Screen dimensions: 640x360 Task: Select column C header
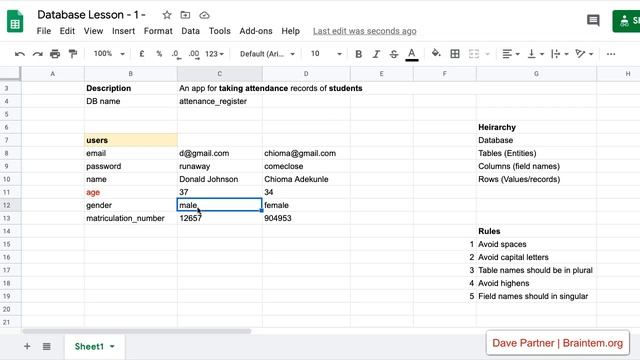pos(220,74)
